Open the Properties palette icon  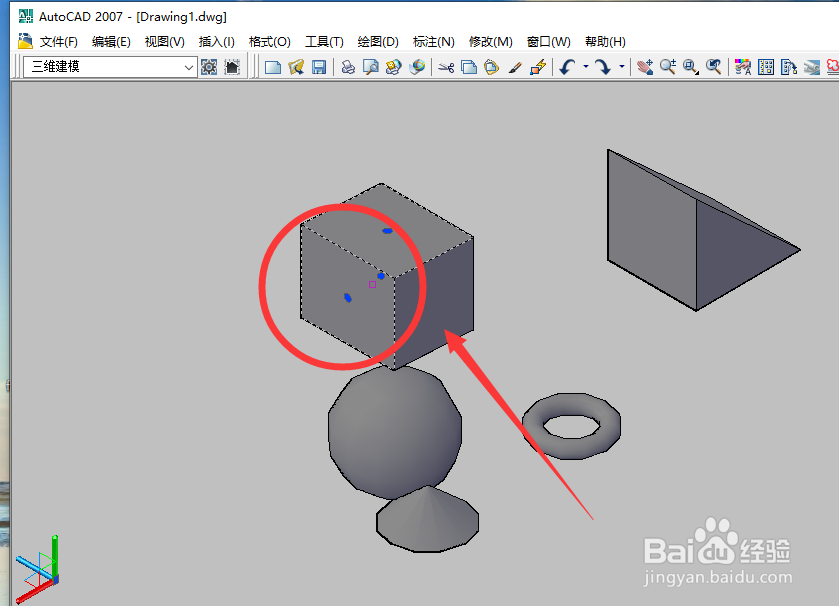tap(743, 67)
